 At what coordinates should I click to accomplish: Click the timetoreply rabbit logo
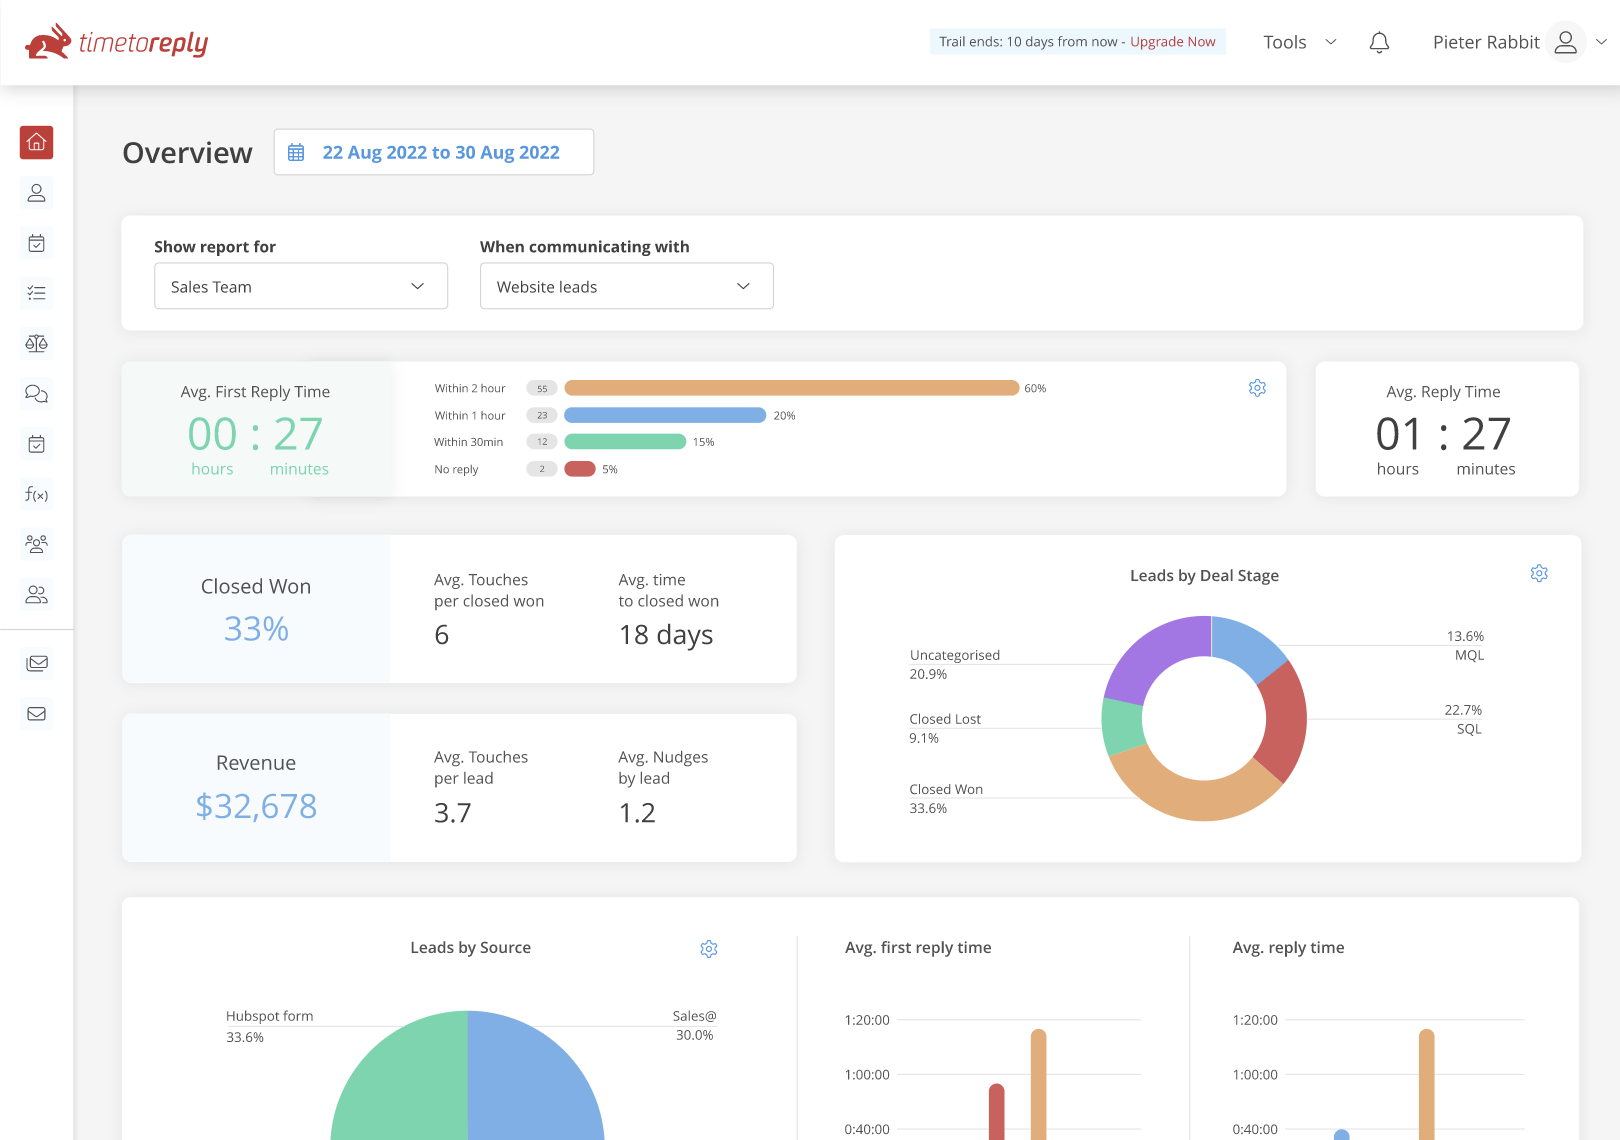[x=116, y=42]
